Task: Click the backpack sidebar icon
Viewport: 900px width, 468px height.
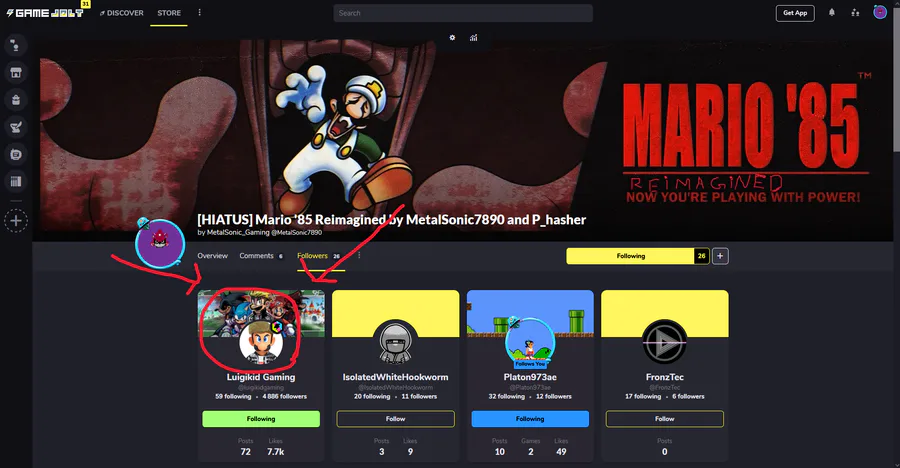Action: coord(16,99)
